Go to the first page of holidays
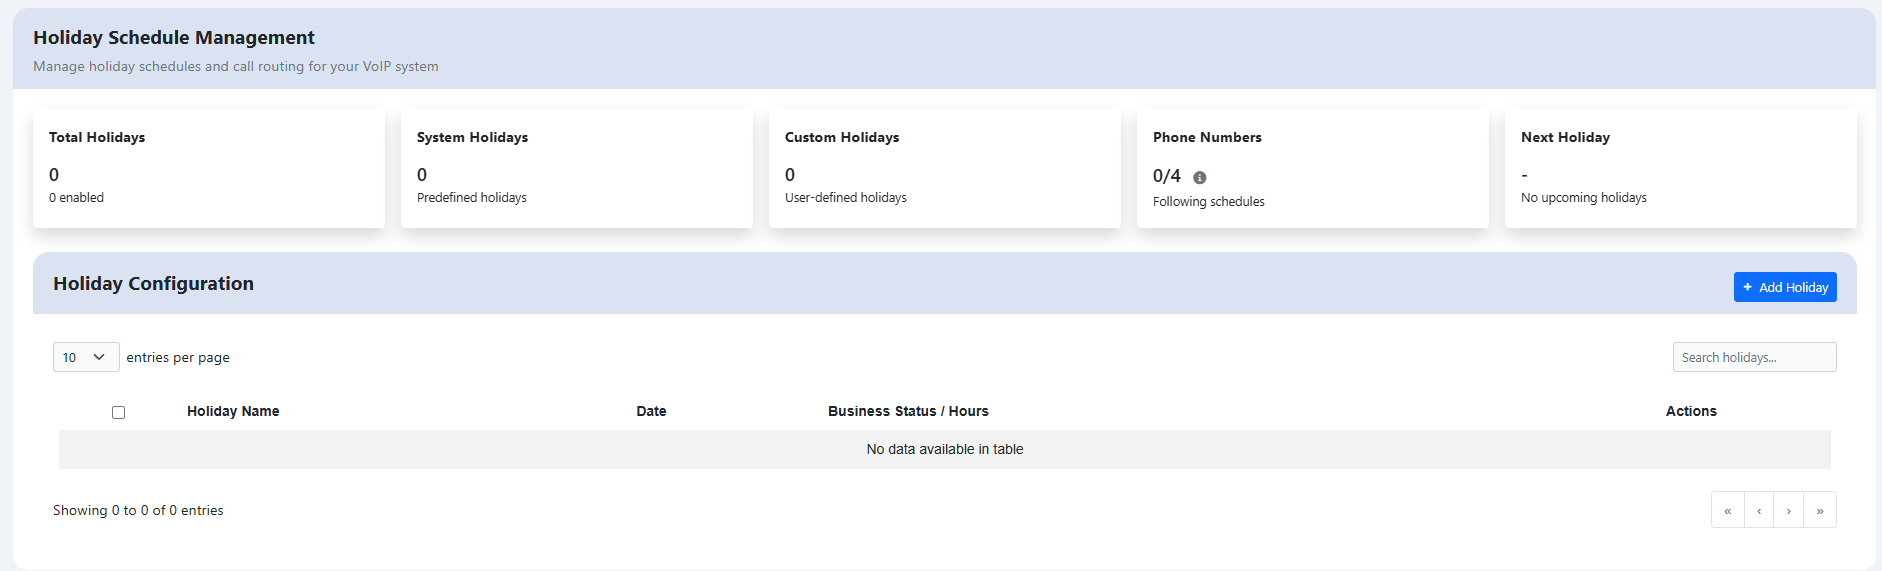The image size is (1882, 571). (x=1727, y=510)
